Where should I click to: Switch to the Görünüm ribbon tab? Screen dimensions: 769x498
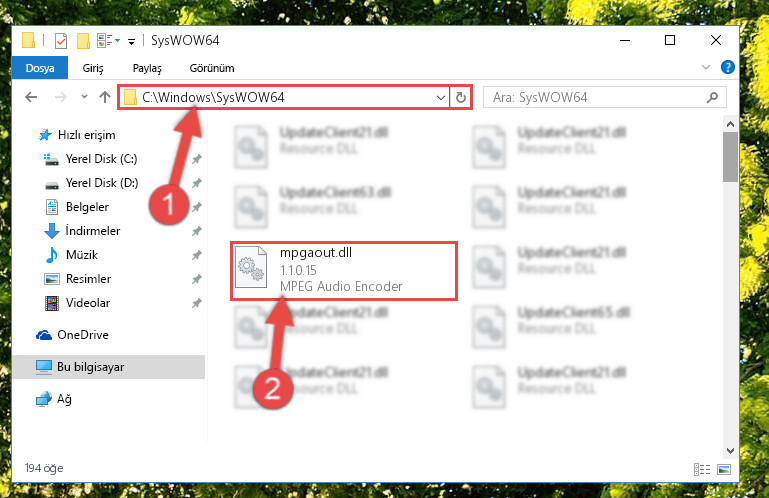(212, 68)
